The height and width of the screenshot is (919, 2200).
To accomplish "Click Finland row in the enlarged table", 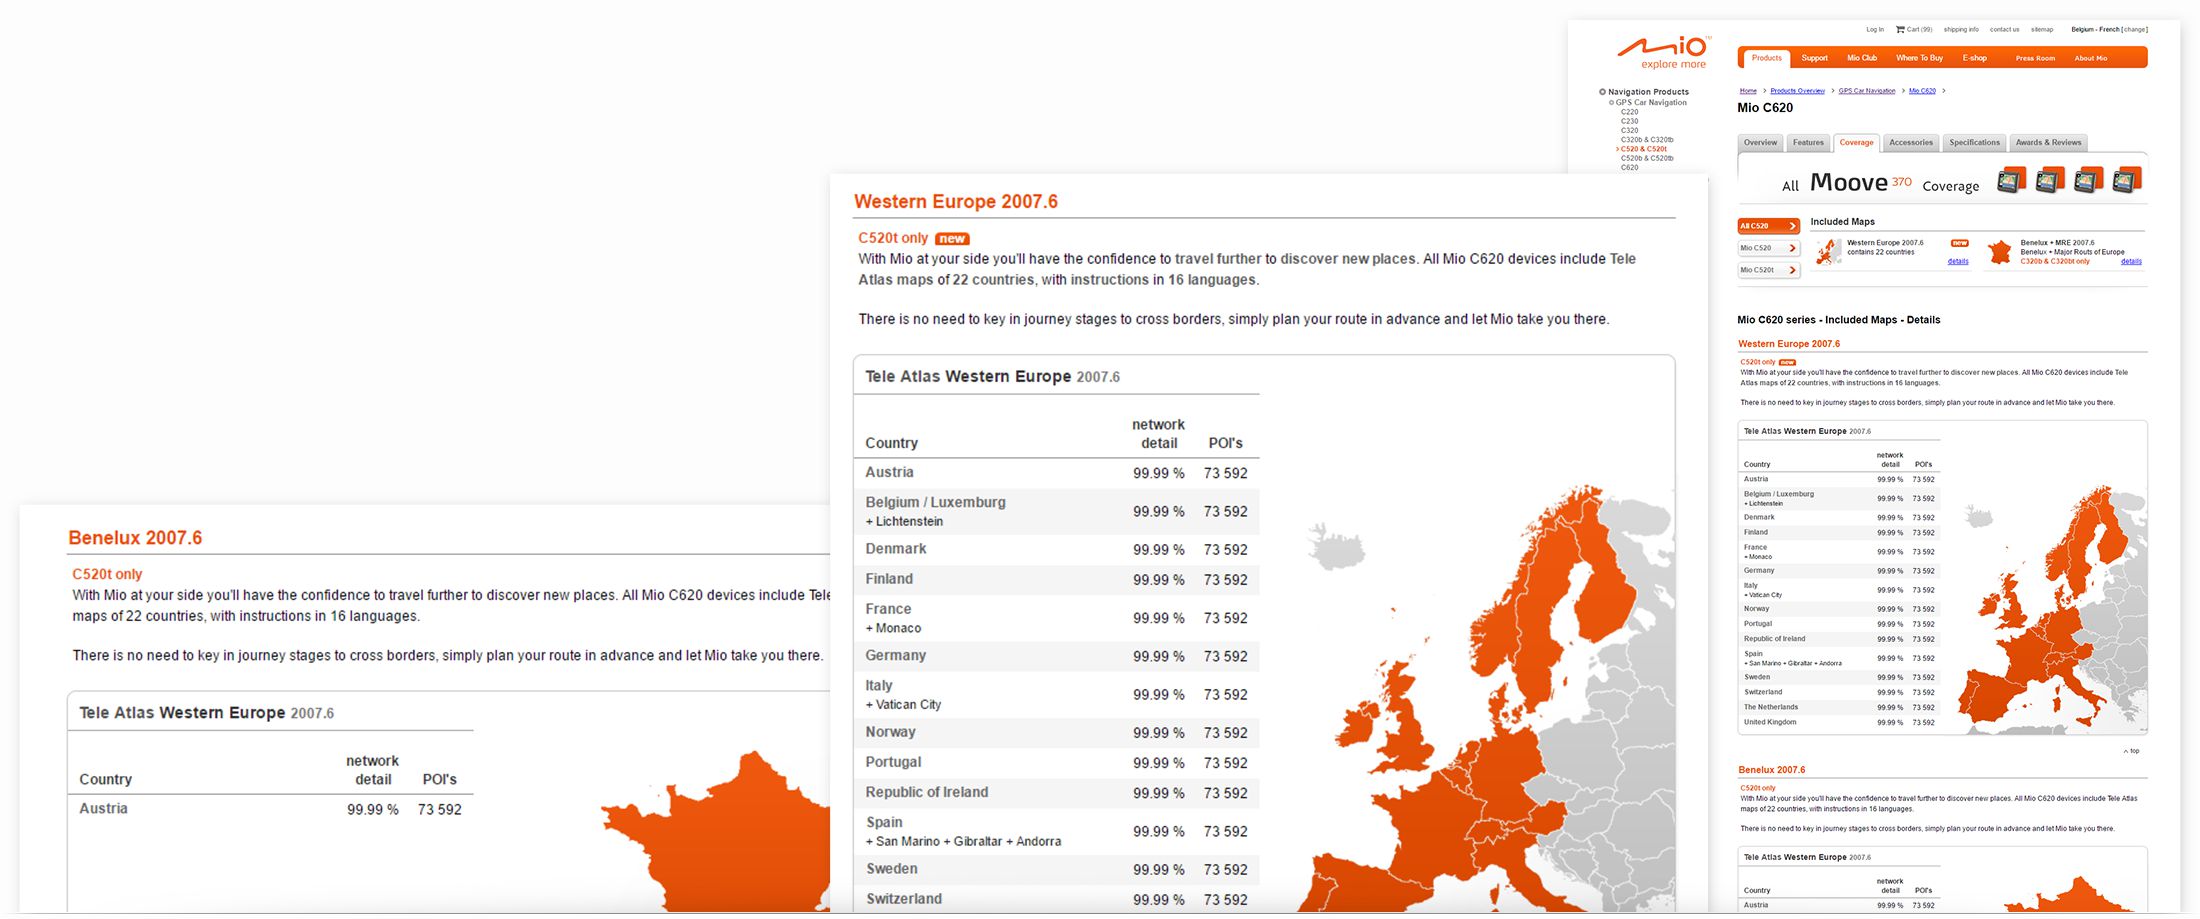I will [1056, 579].
